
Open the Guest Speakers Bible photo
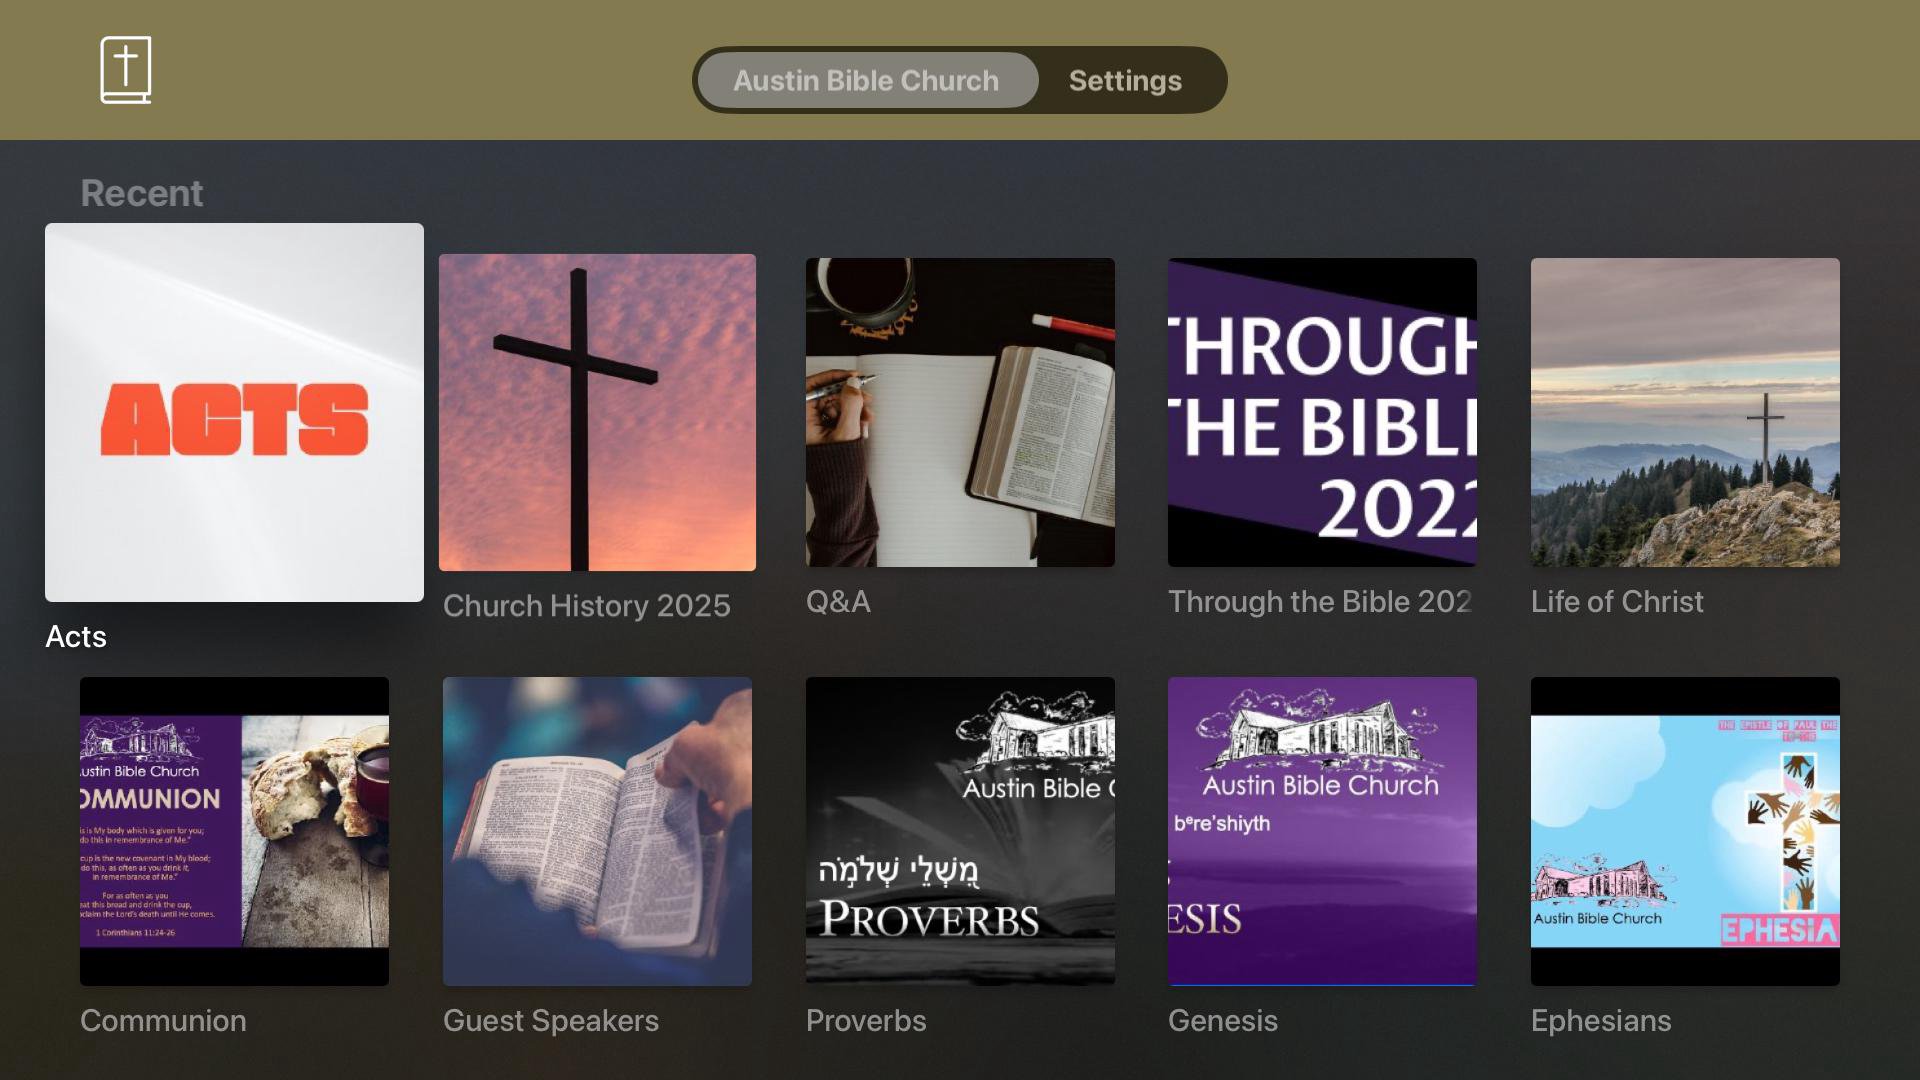[597, 831]
